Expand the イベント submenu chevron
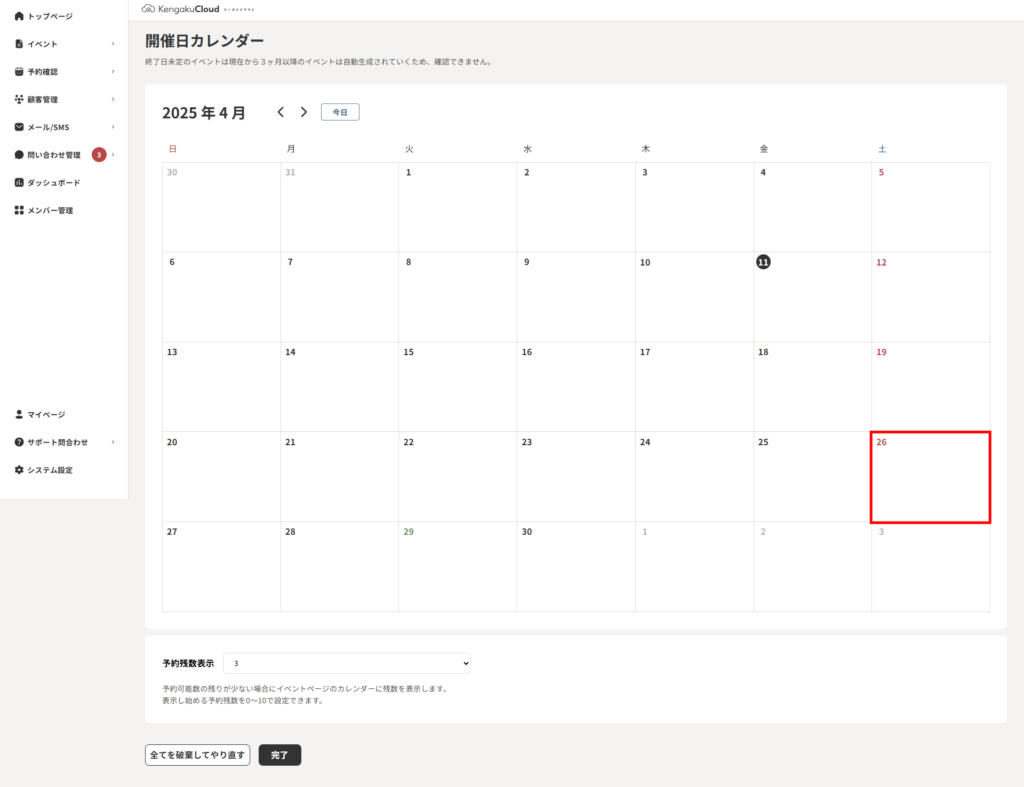This screenshot has height=787, width=1024. pyautogui.click(x=113, y=44)
